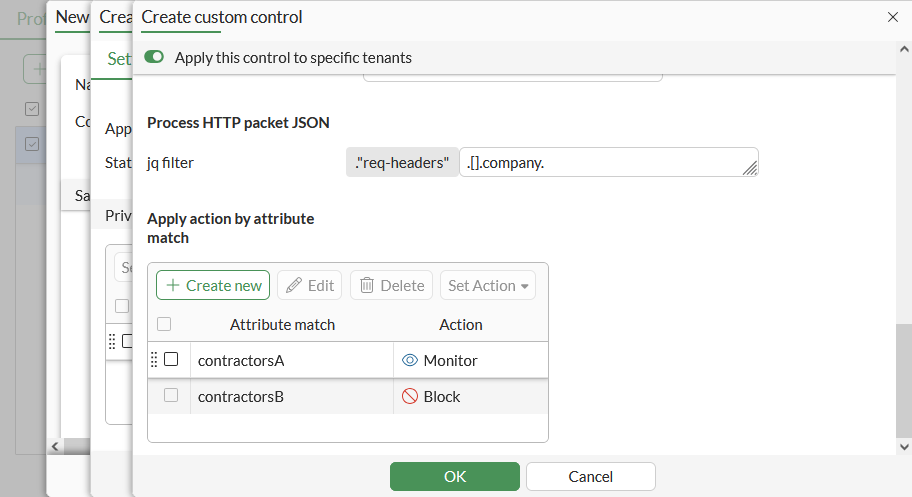The image size is (912, 497).
Task: Click the Action column header
Action: tap(461, 325)
